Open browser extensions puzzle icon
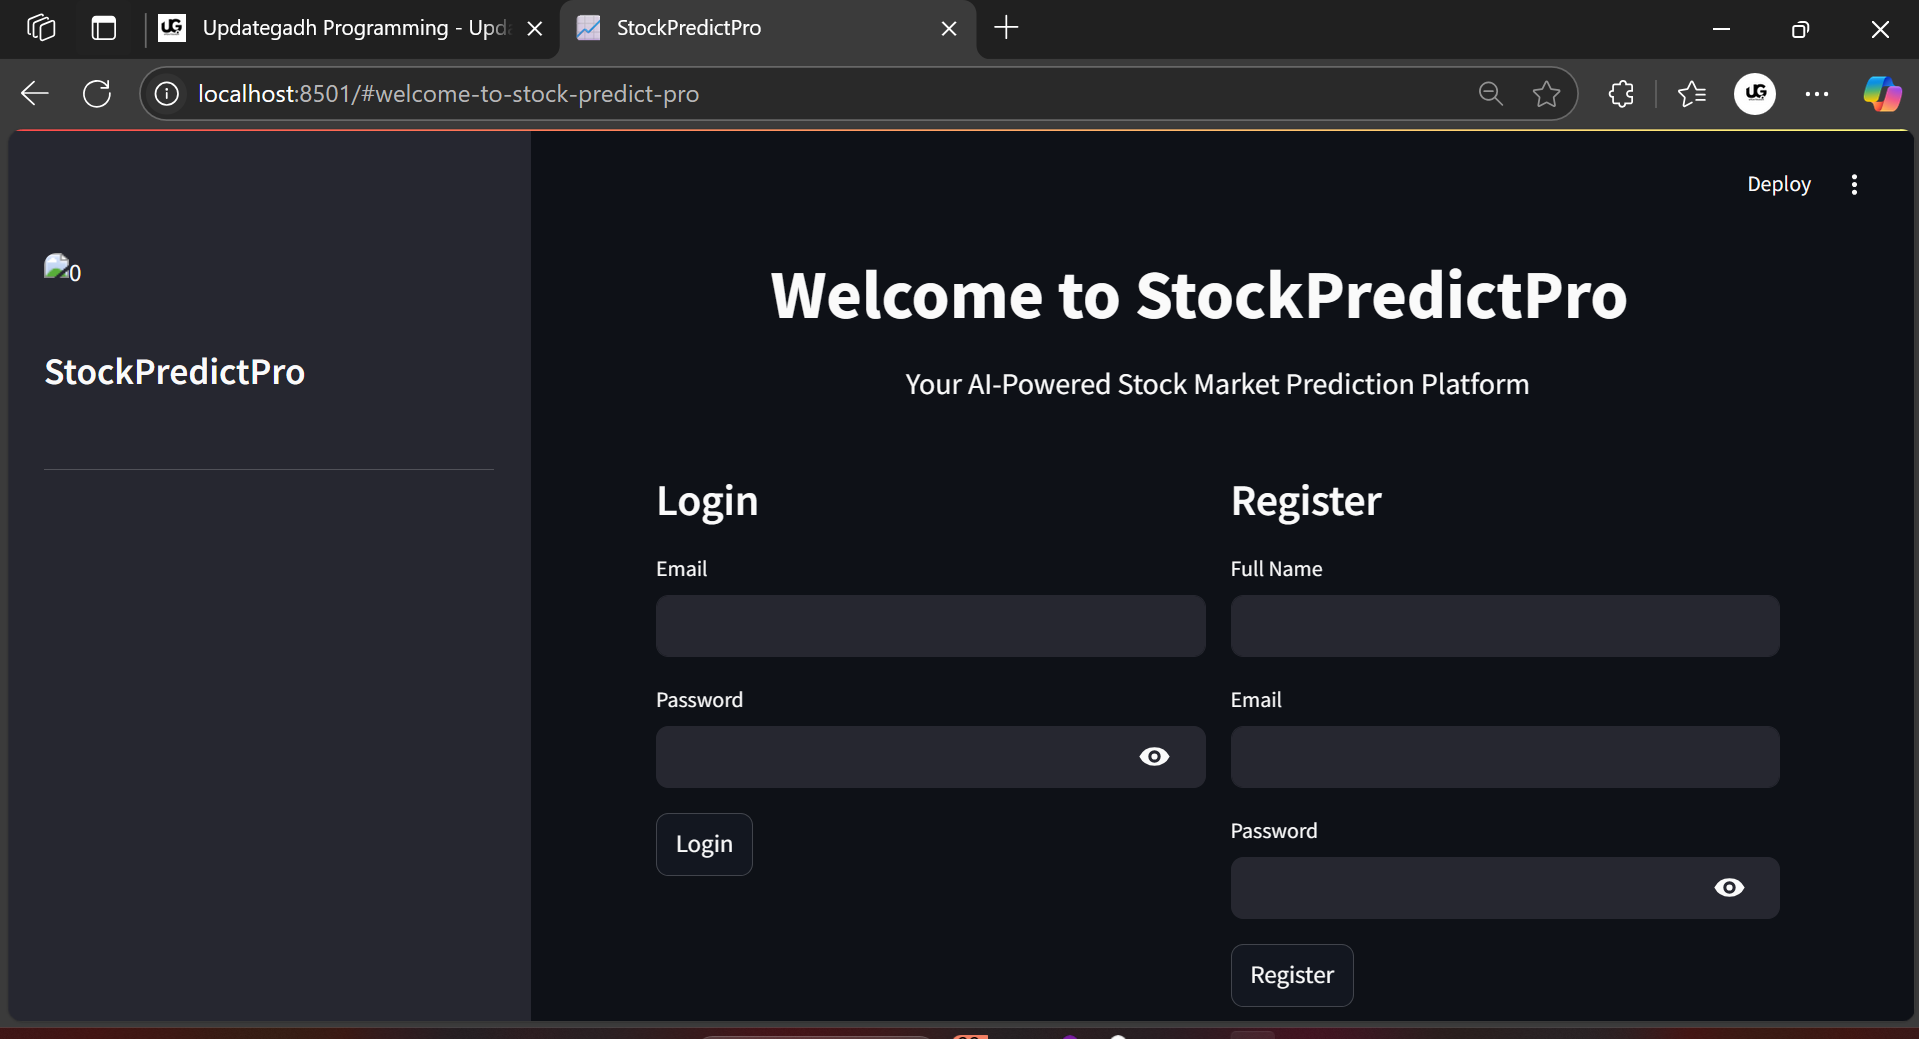Image resolution: width=1919 pixels, height=1039 pixels. coord(1621,94)
